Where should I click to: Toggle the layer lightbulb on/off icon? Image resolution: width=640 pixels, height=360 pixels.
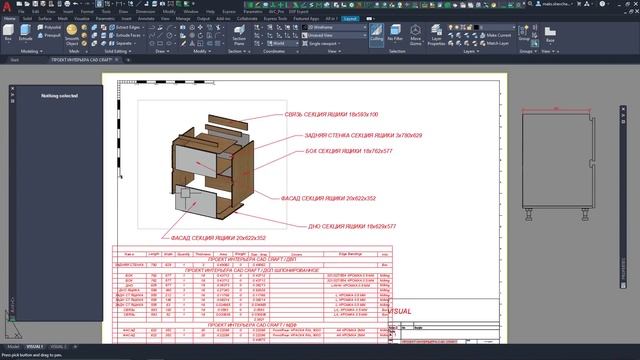451,27
